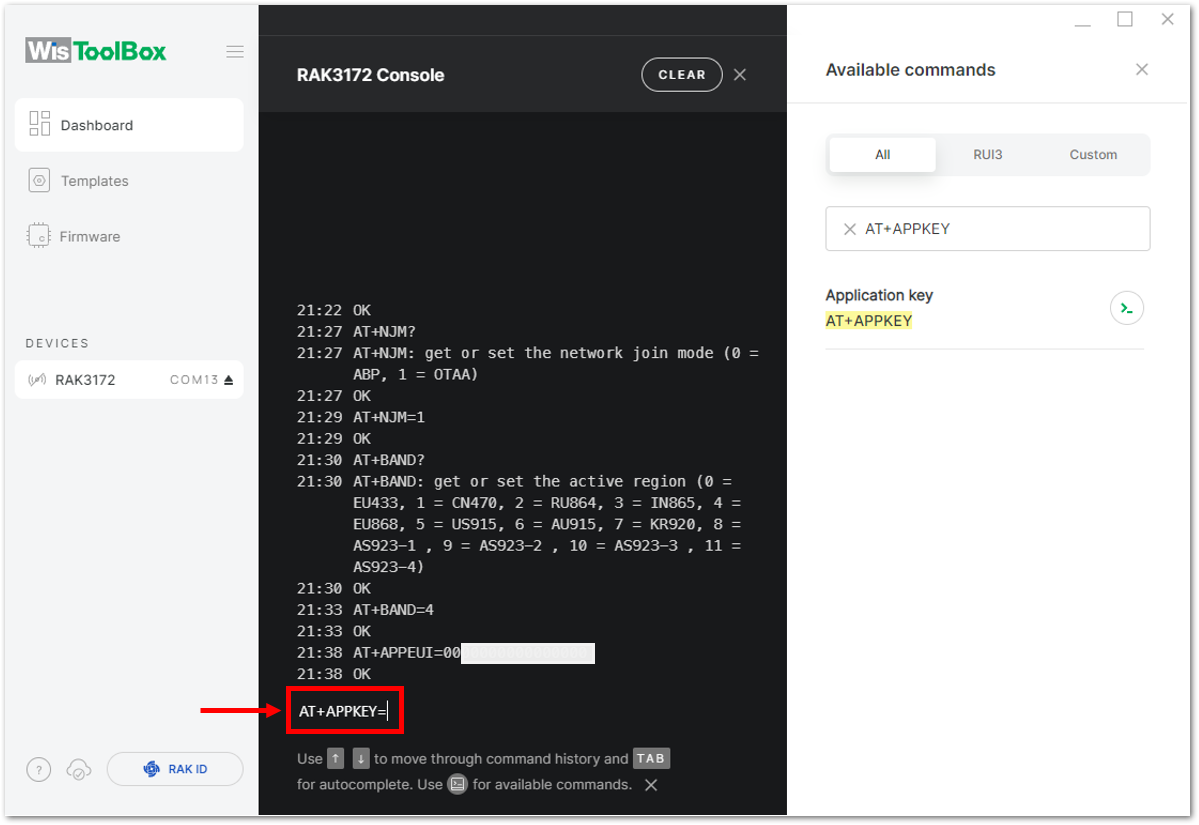Click the WisToolBox logo
Image resolution: width=1199 pixels, height=825 pixels.
(x=96, y=51)
